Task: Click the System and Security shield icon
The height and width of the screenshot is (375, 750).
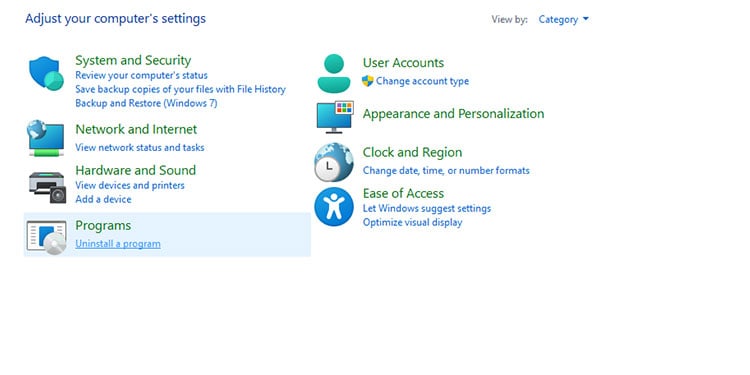Action: coord(46,74)
